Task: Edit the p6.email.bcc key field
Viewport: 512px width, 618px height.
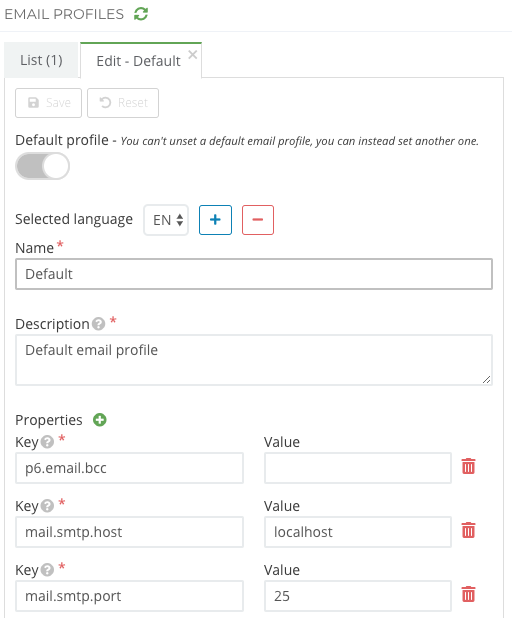Action: pyautogui.click(x=129, y=468)
